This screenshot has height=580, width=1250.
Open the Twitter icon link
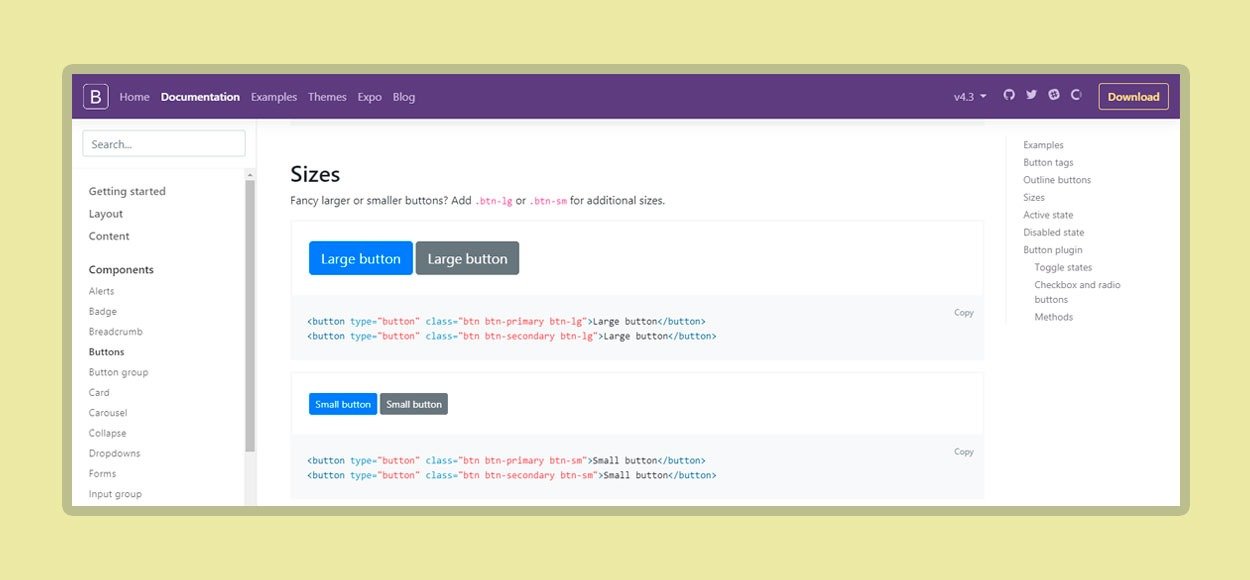click(1031, 95)
